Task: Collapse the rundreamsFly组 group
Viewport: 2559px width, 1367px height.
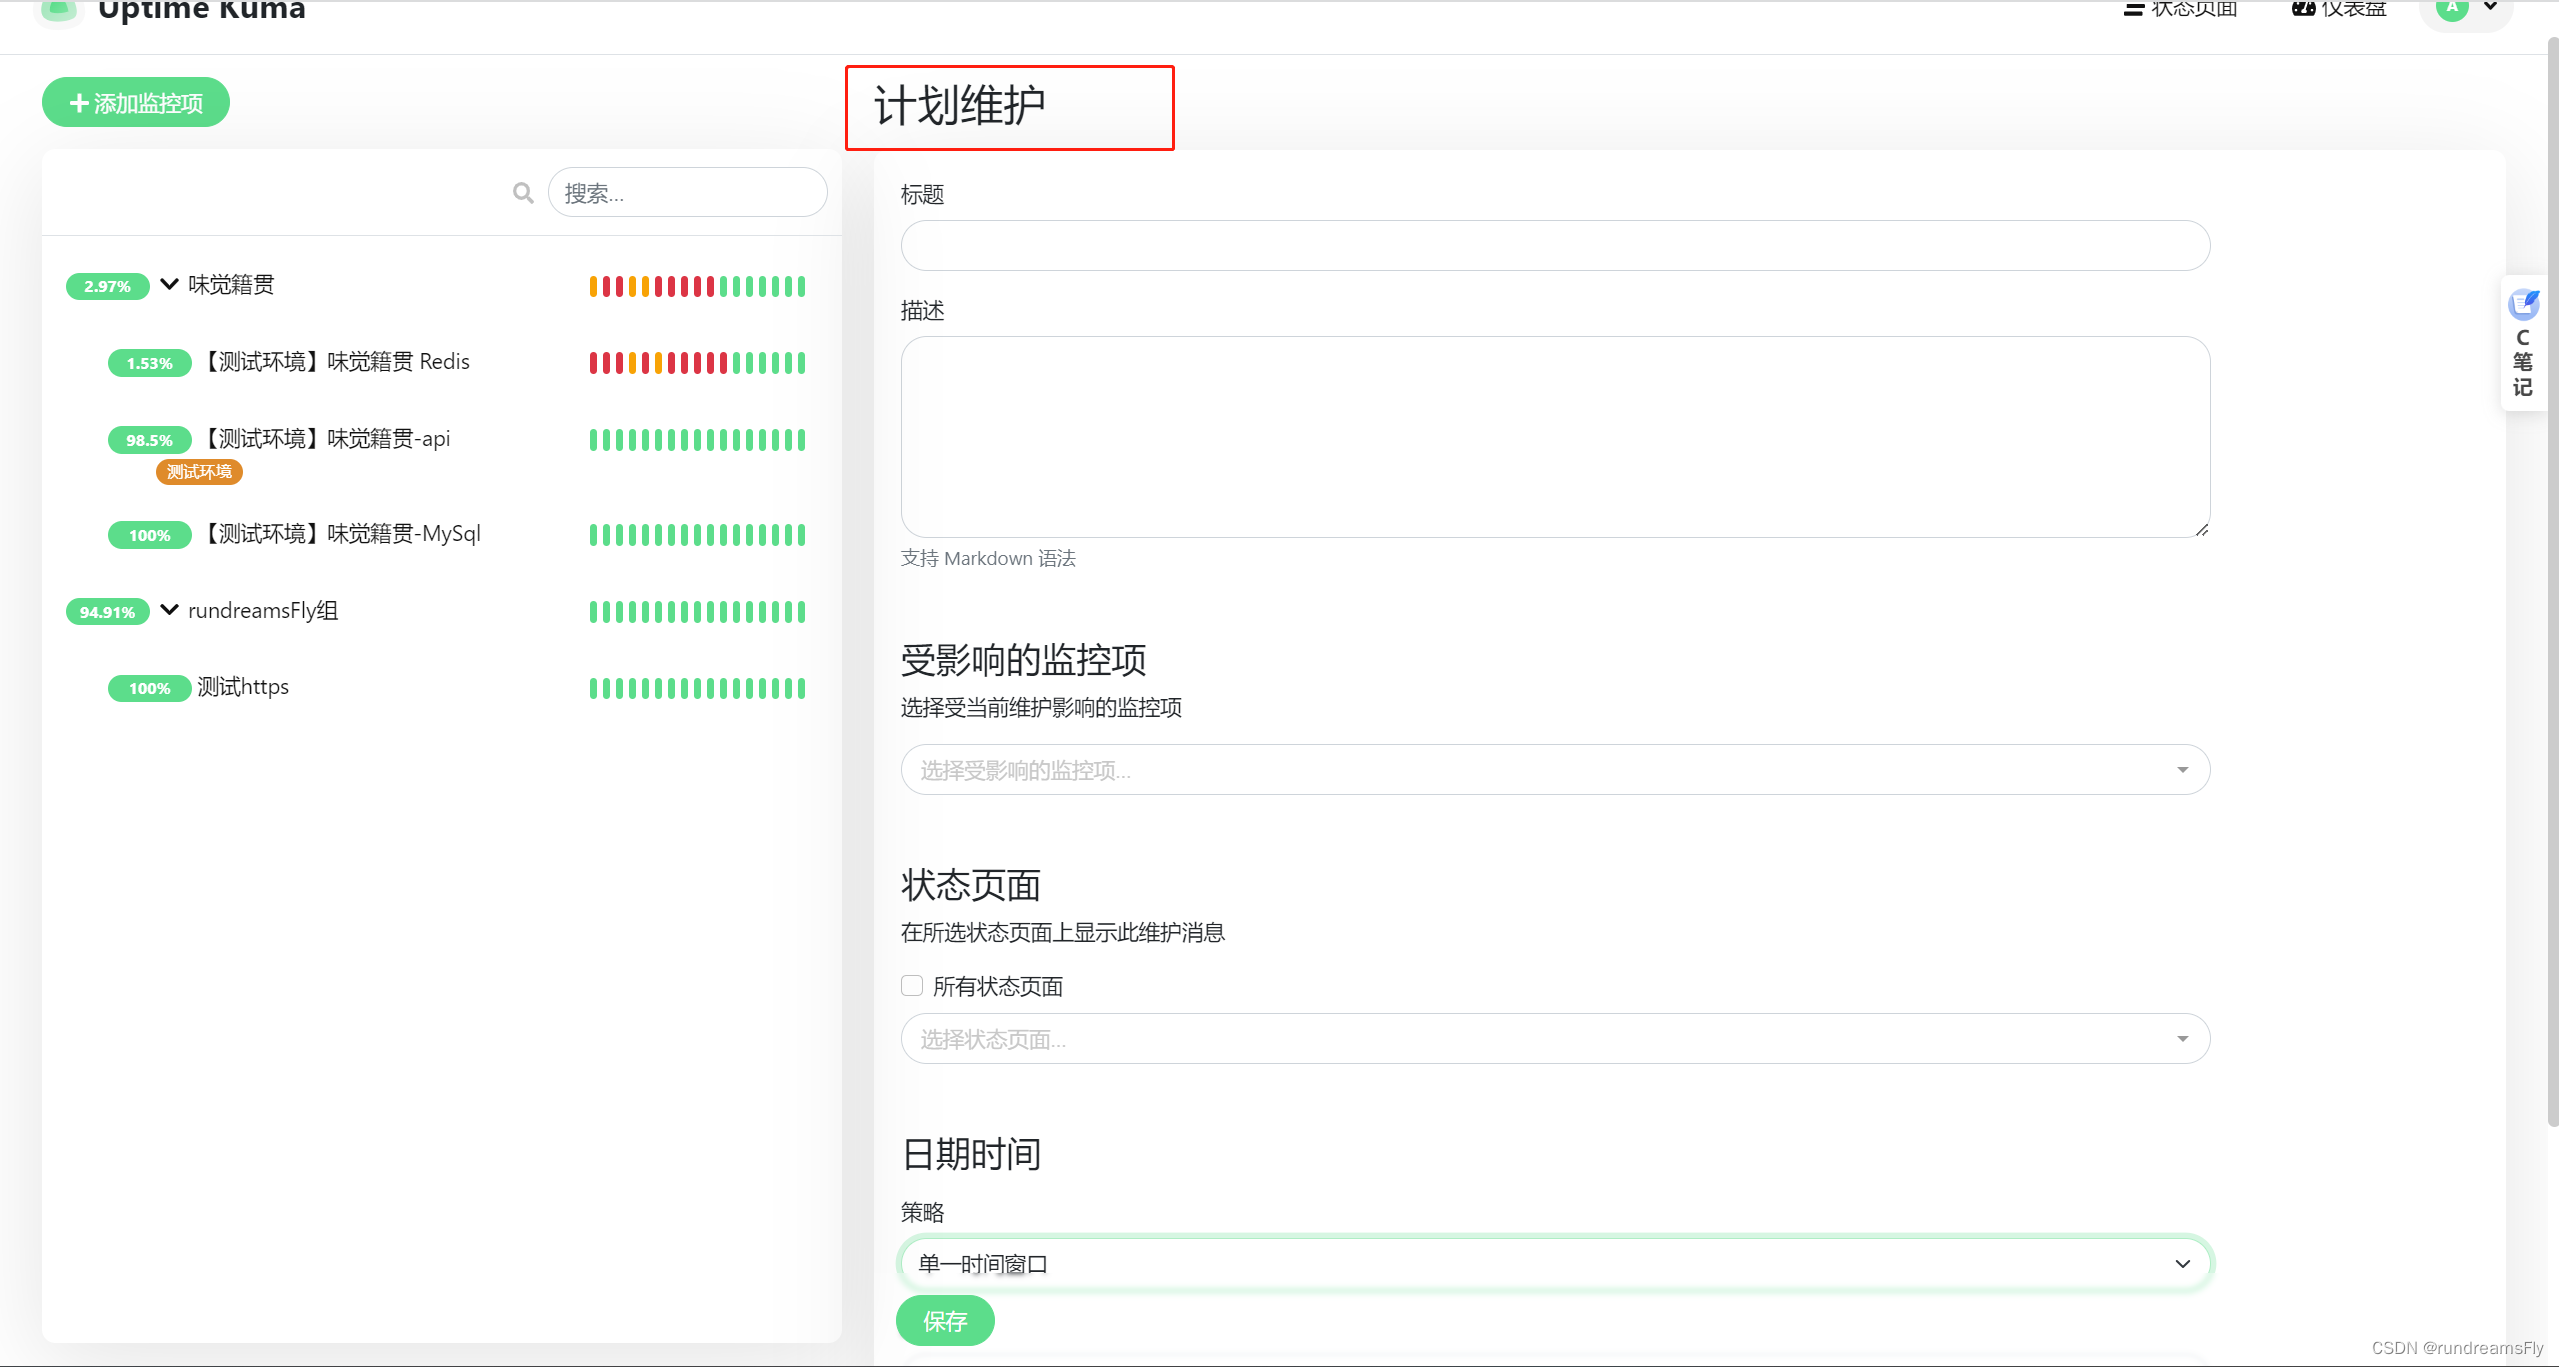Action: tap(170, 610)
